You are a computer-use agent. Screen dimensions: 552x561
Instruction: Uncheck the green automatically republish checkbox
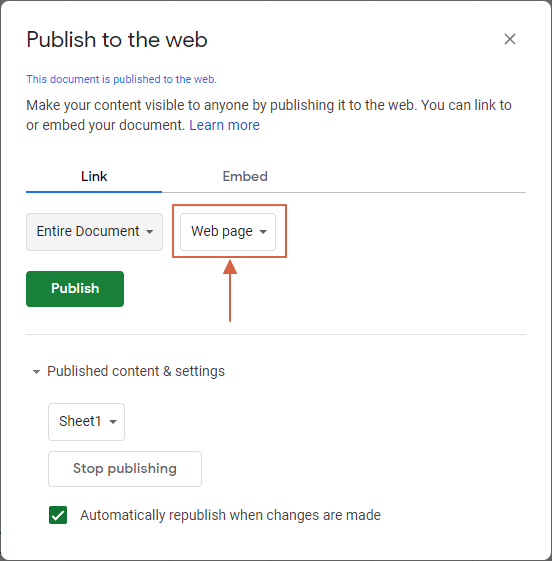58,515
